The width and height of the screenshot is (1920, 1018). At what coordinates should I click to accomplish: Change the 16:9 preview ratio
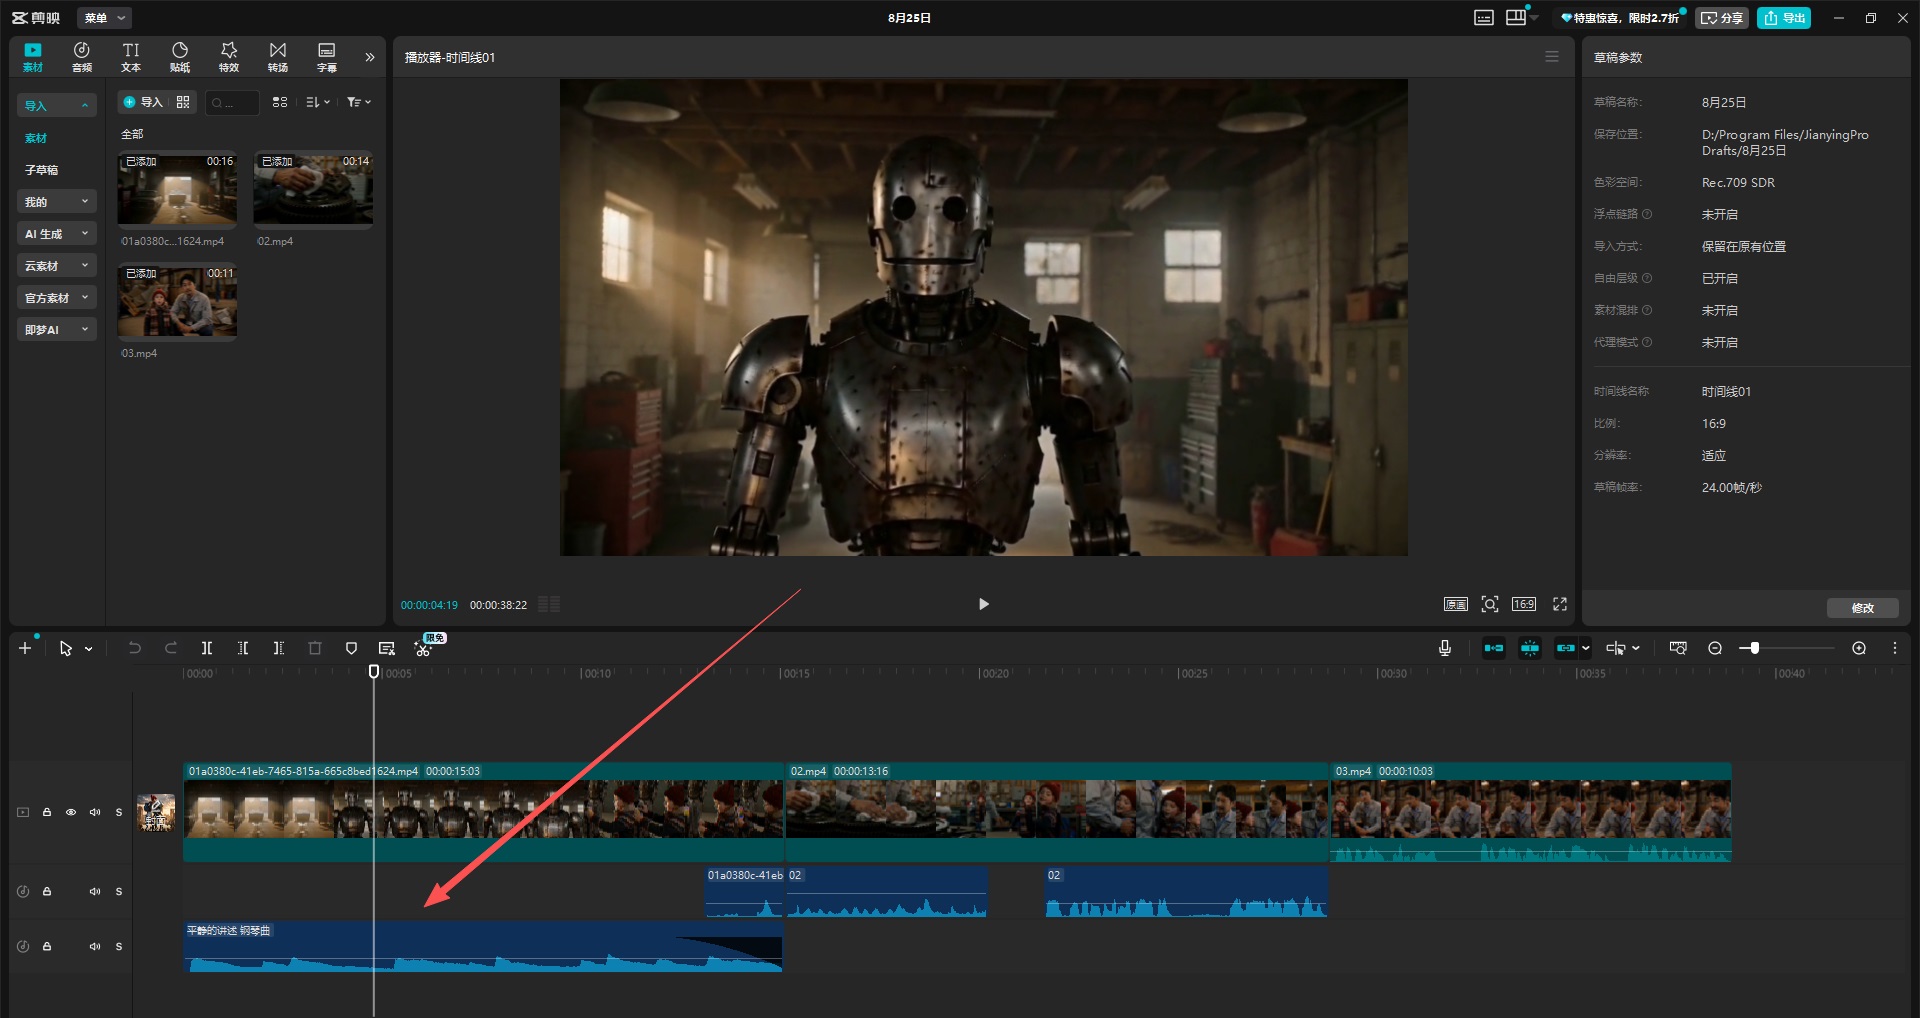pos(1524,604)
